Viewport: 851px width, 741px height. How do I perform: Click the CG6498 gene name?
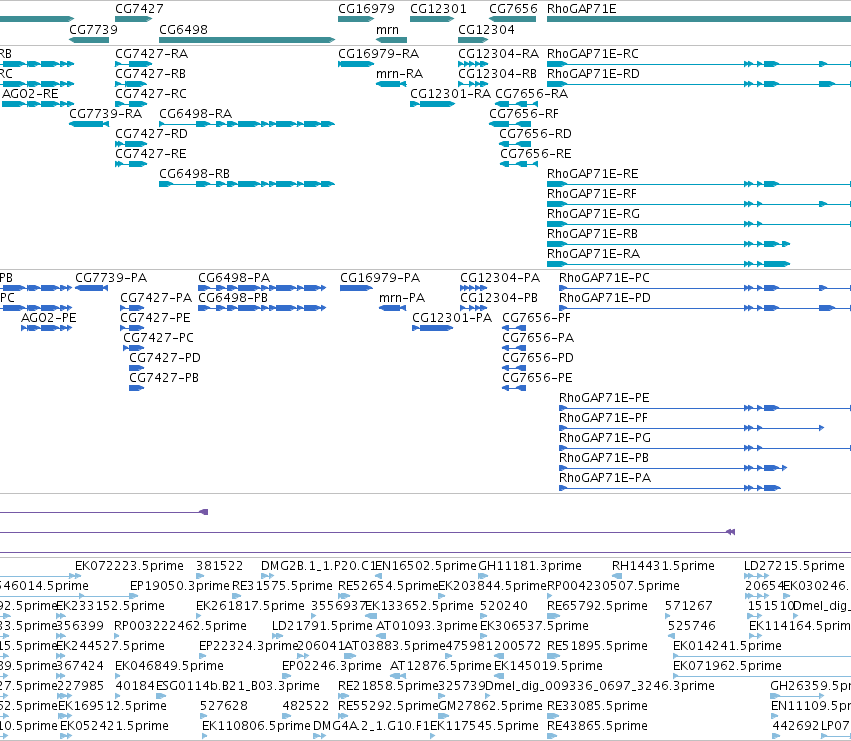[x=183, y=29]
